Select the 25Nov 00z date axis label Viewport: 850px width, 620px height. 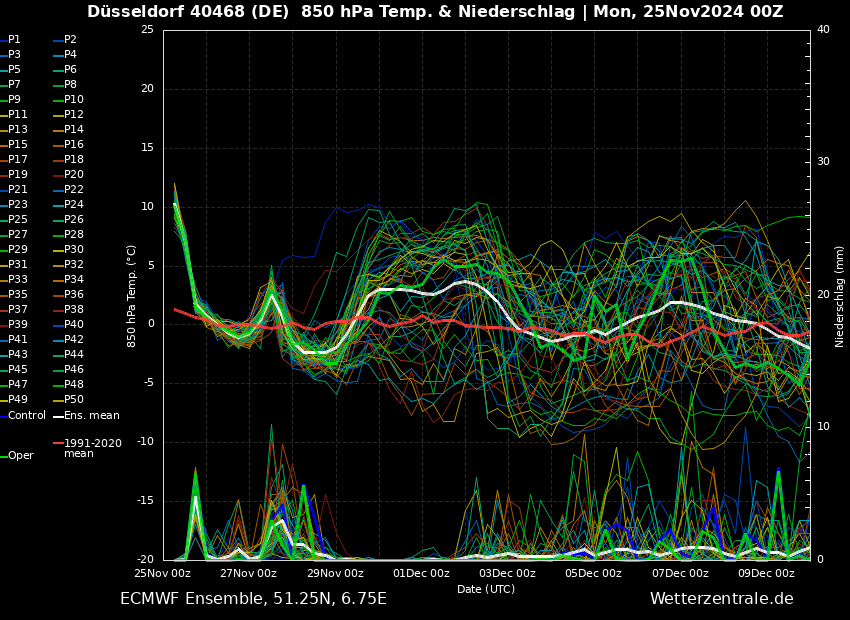pyautogui.click(x=163, y=574)
